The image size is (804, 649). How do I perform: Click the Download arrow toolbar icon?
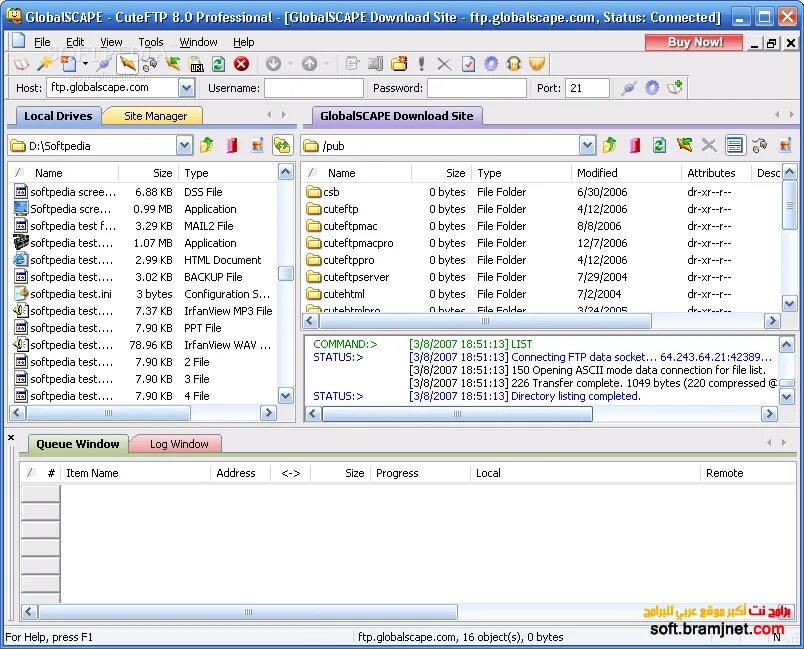[273, 64]
